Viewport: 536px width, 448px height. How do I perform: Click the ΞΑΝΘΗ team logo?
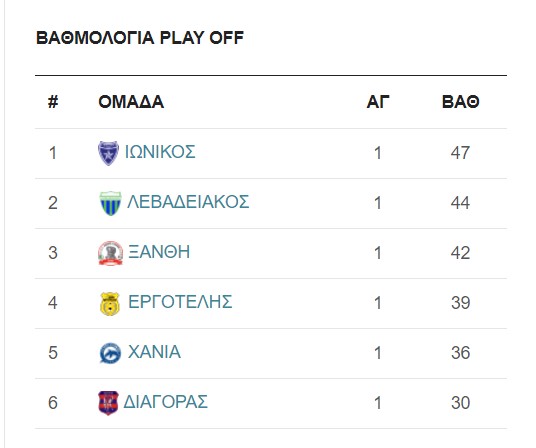pos(110,253)
